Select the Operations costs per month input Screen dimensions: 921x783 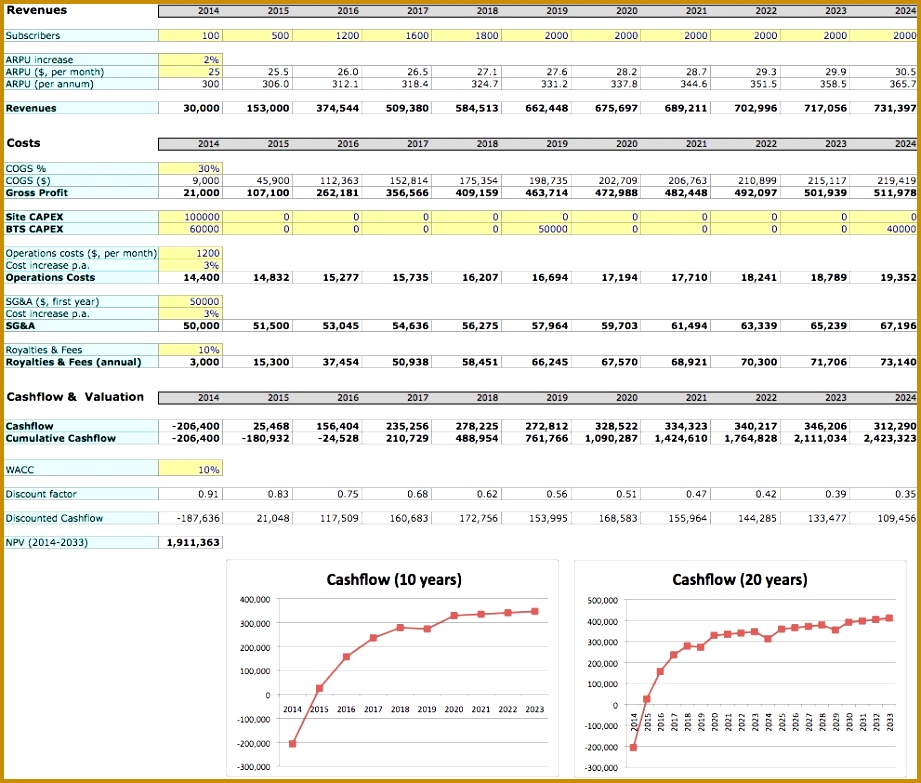(x=192, y=254)
